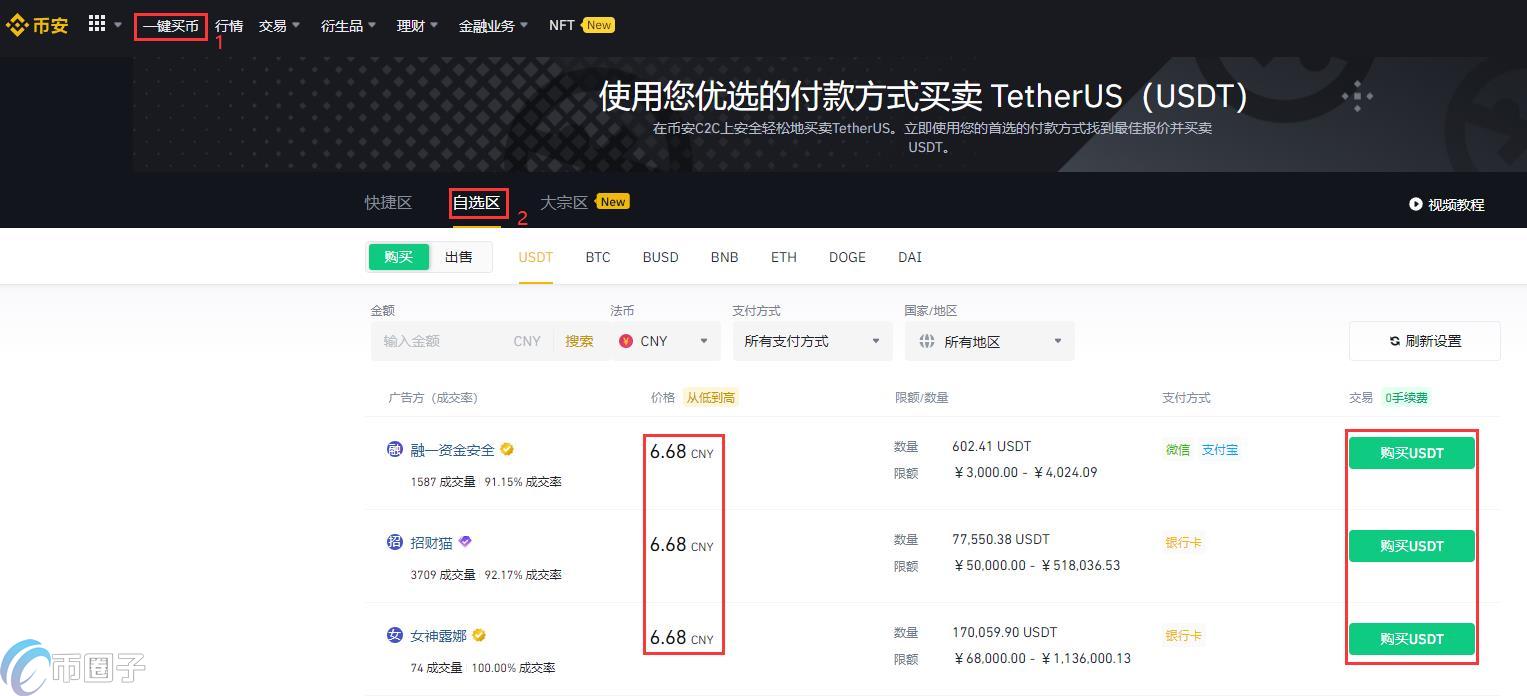
Task: Click 购买USDT for 女神露娜
Action: (x=1411, y=639)
